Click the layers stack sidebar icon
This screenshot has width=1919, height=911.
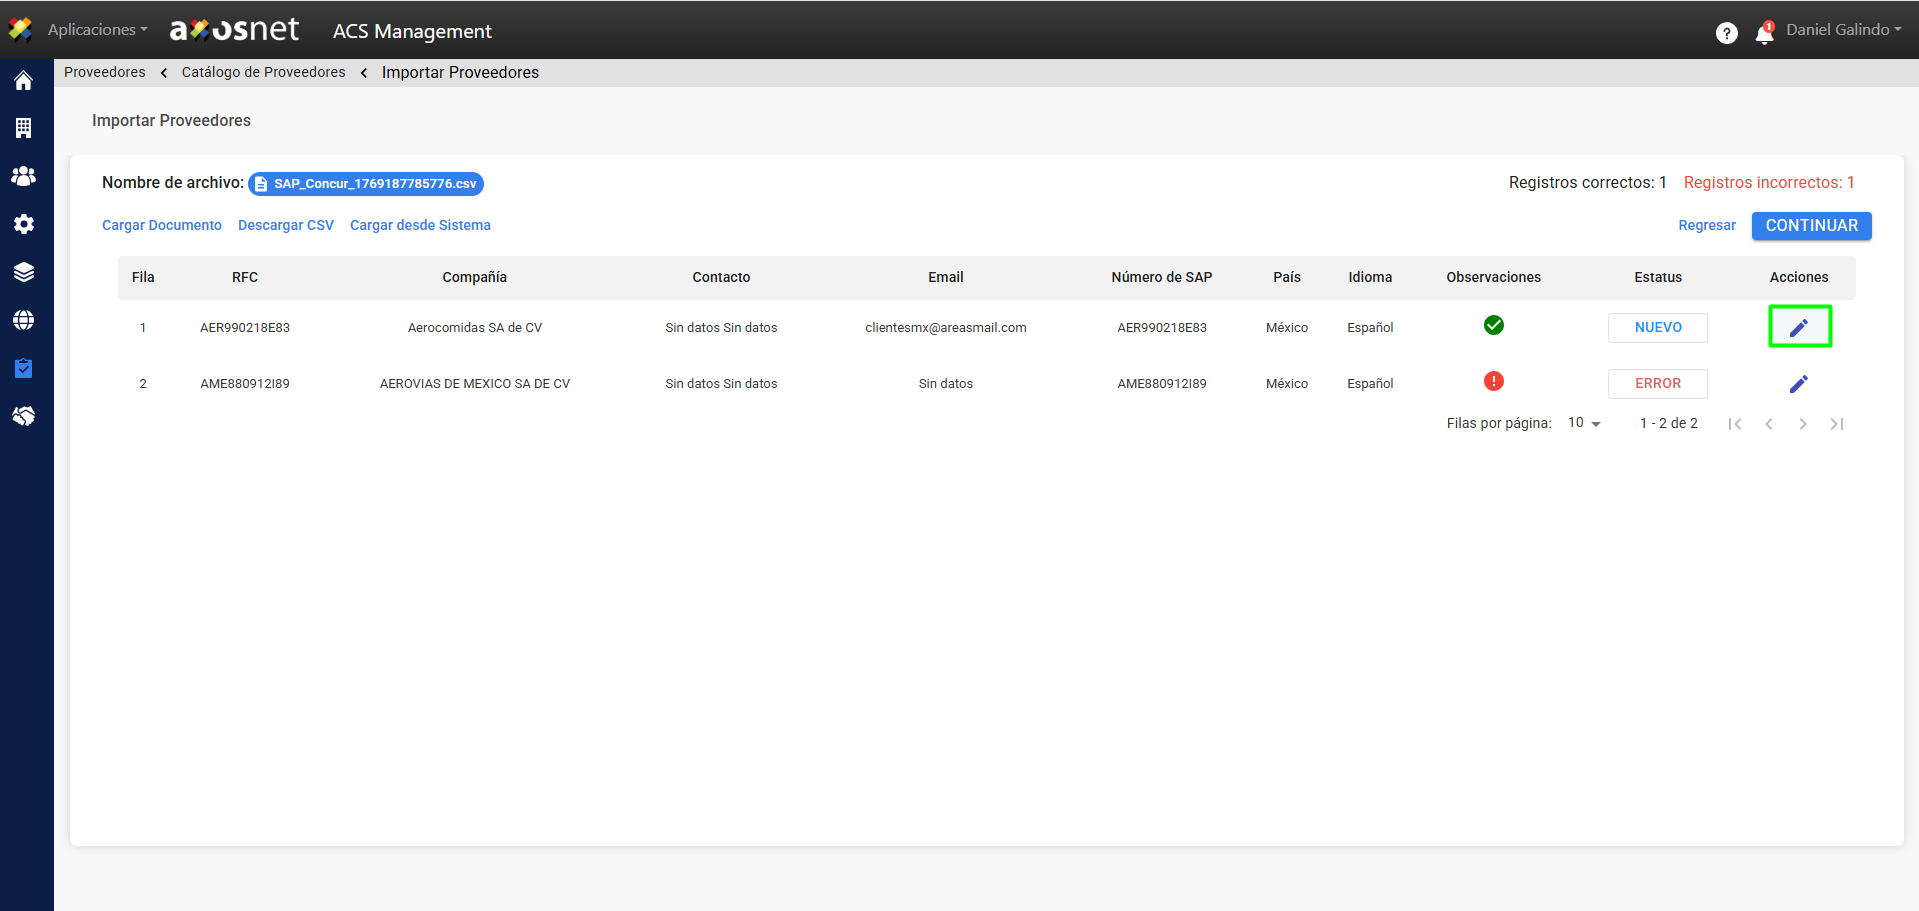(x=24, y=272)
